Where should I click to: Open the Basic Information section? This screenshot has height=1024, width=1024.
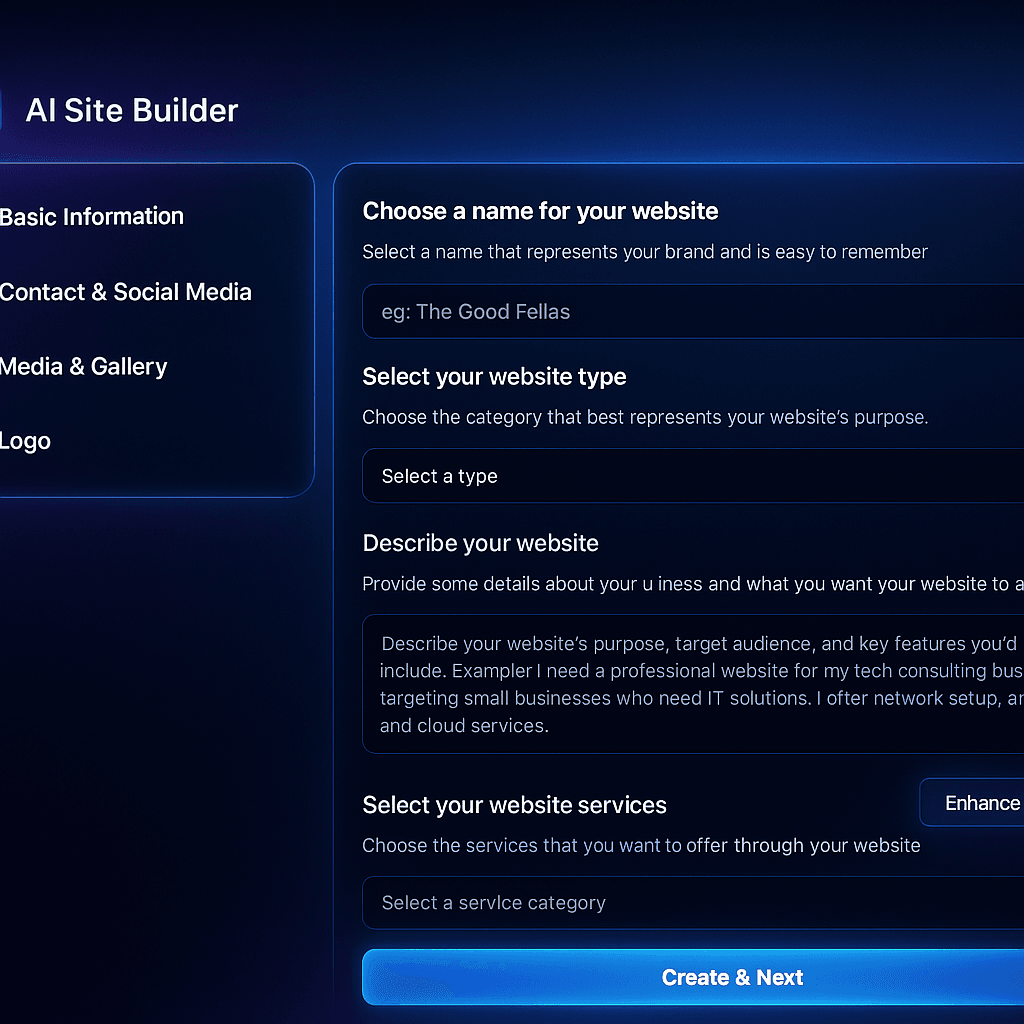[91, 216]
